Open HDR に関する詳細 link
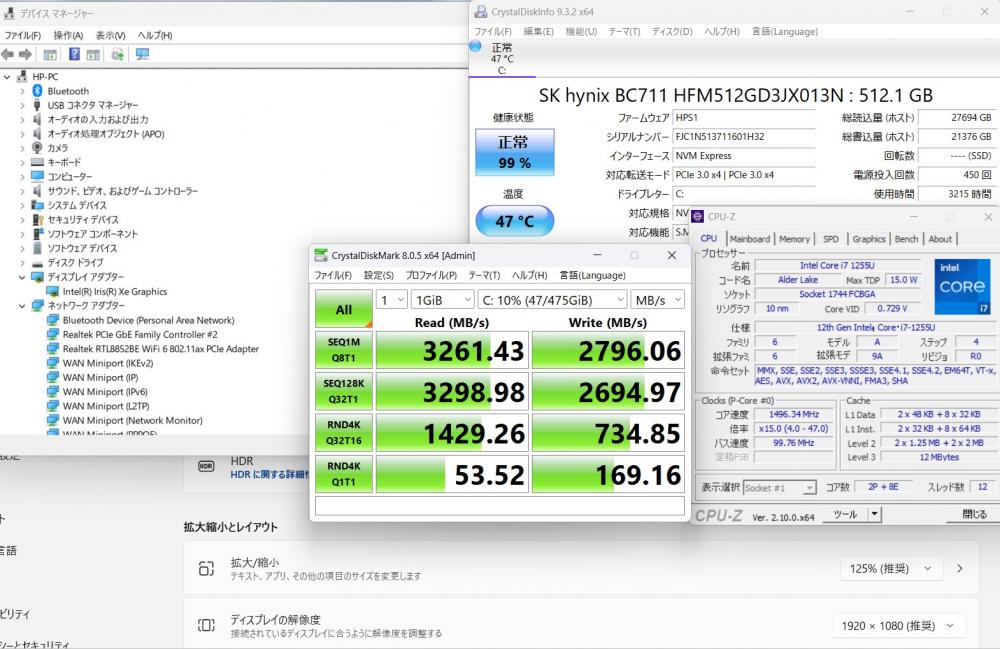 click(270, 474)
